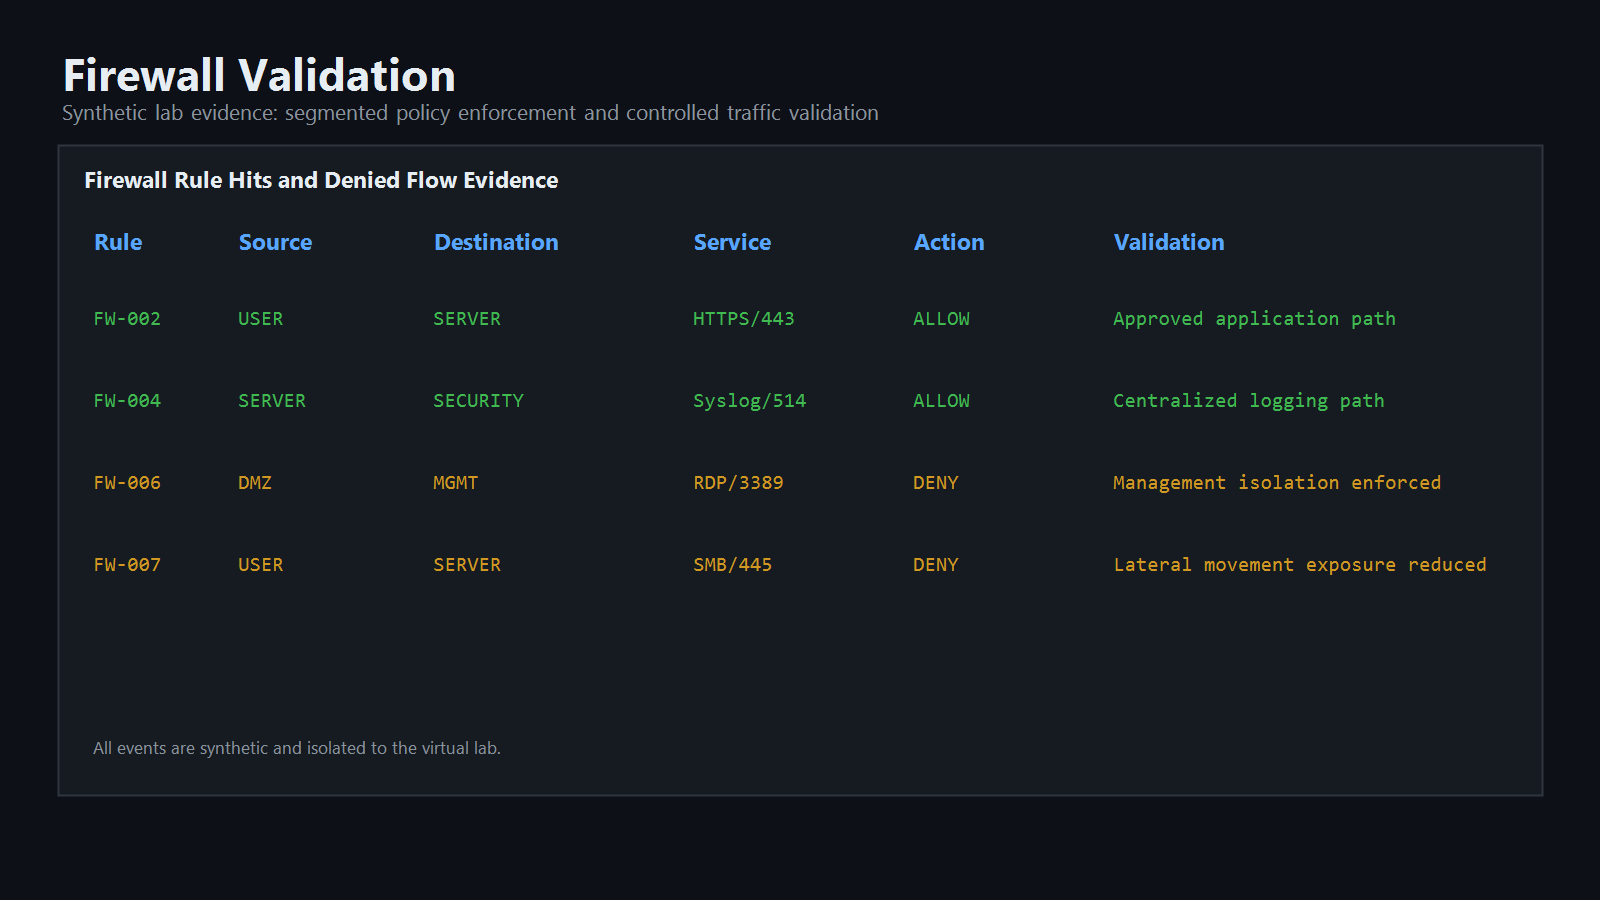Click the 'Firewall Validation' title

259,76
